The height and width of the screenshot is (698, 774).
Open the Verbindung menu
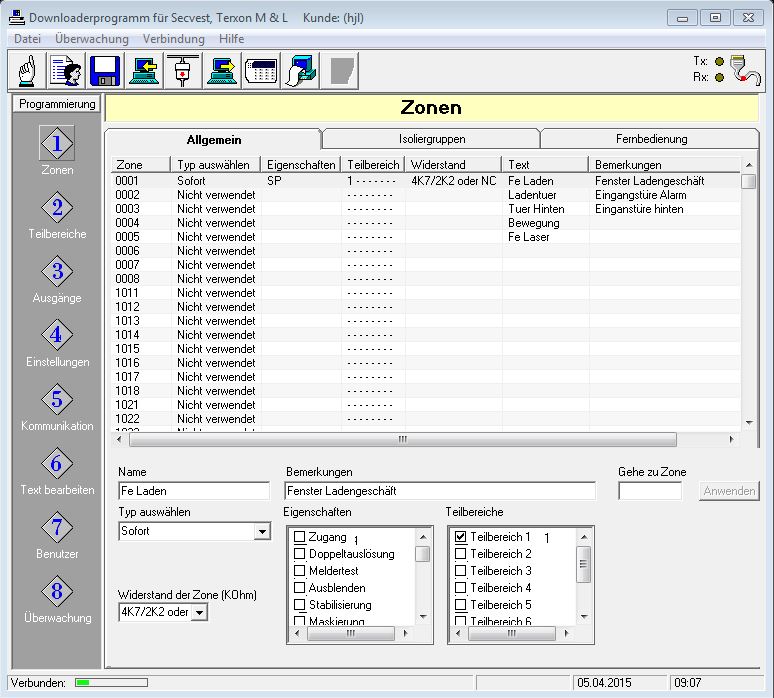(x=173, y=39)
